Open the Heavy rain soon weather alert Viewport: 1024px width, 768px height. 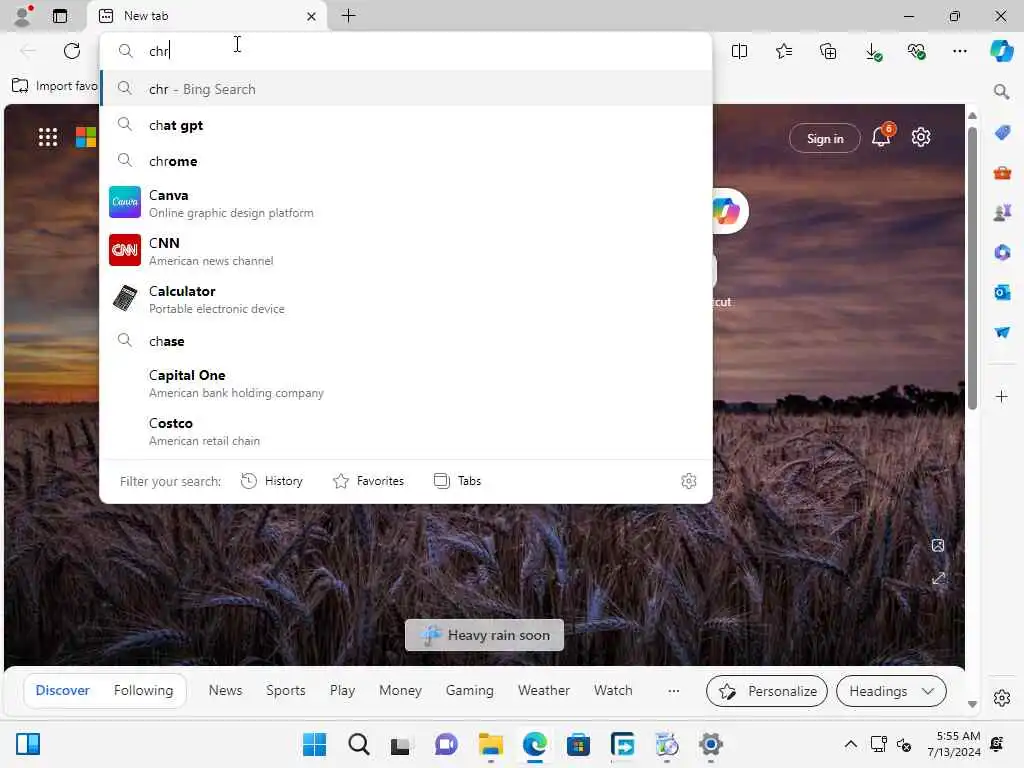(485, 635)
